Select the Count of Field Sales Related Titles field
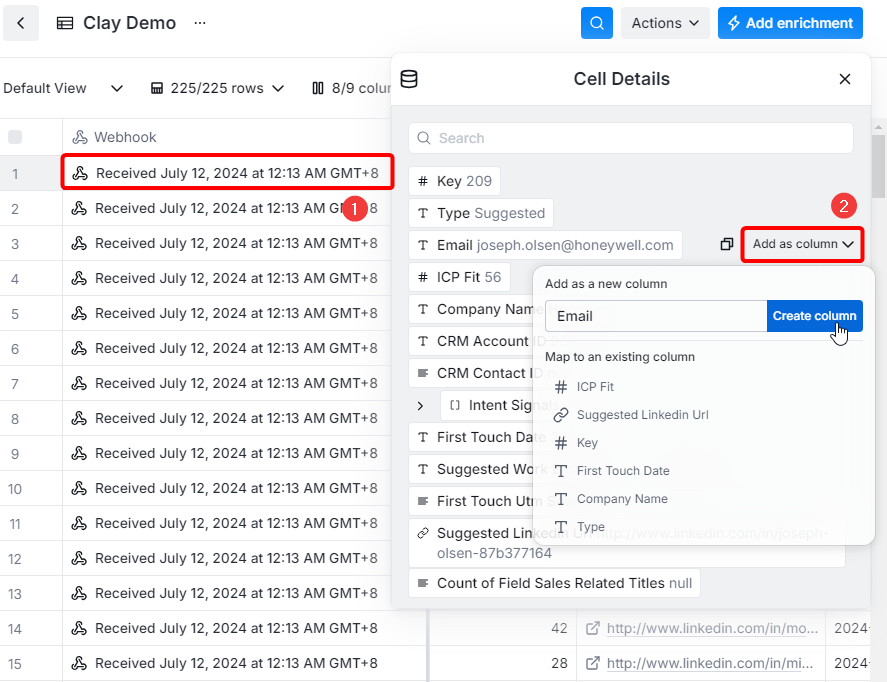The image size is (887, 682). (x=554, y=583)
